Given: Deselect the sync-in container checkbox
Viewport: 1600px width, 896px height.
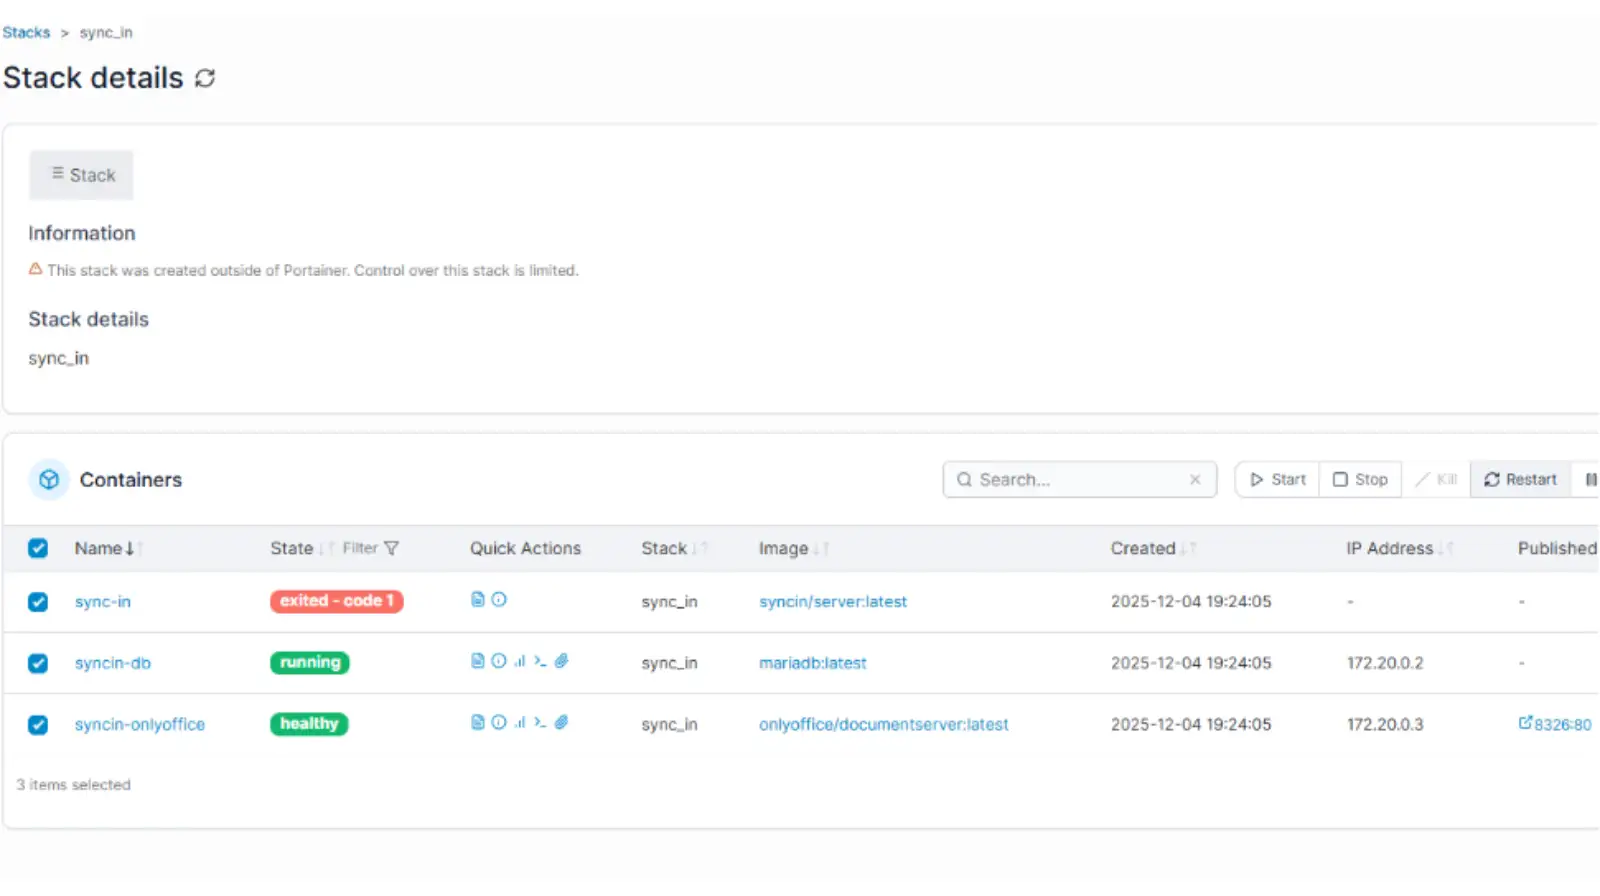Looking at the screenshot, I should click(x=38, y=602).
